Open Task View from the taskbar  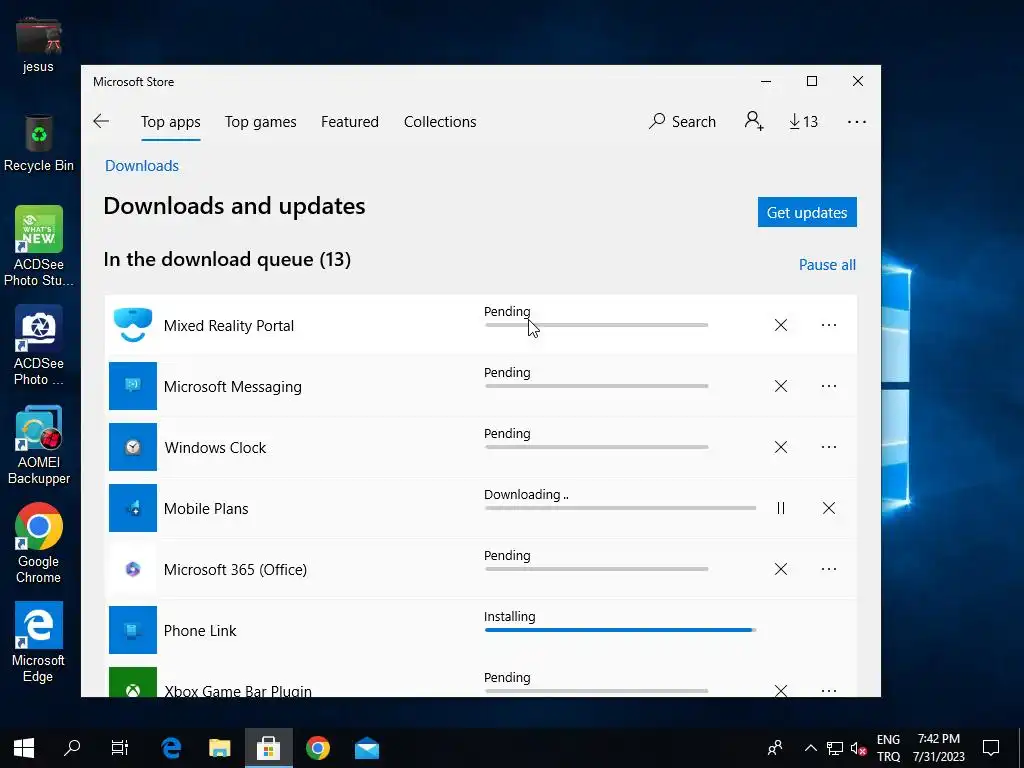click(120, 748)
